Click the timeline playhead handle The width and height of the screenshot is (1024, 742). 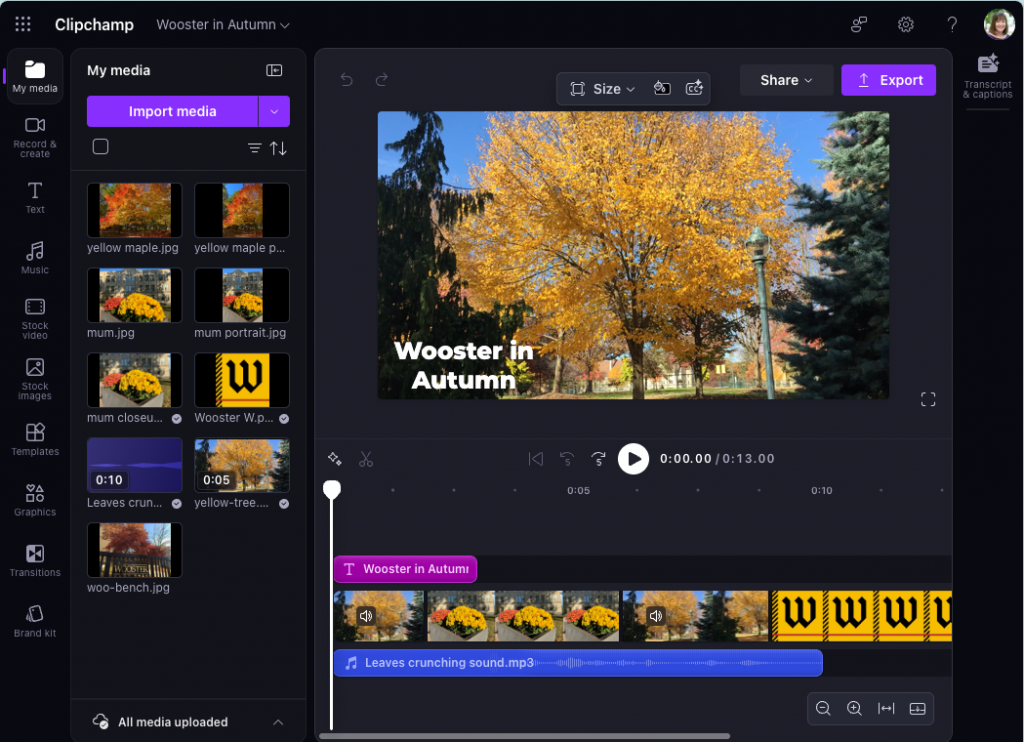pos(332,489)
